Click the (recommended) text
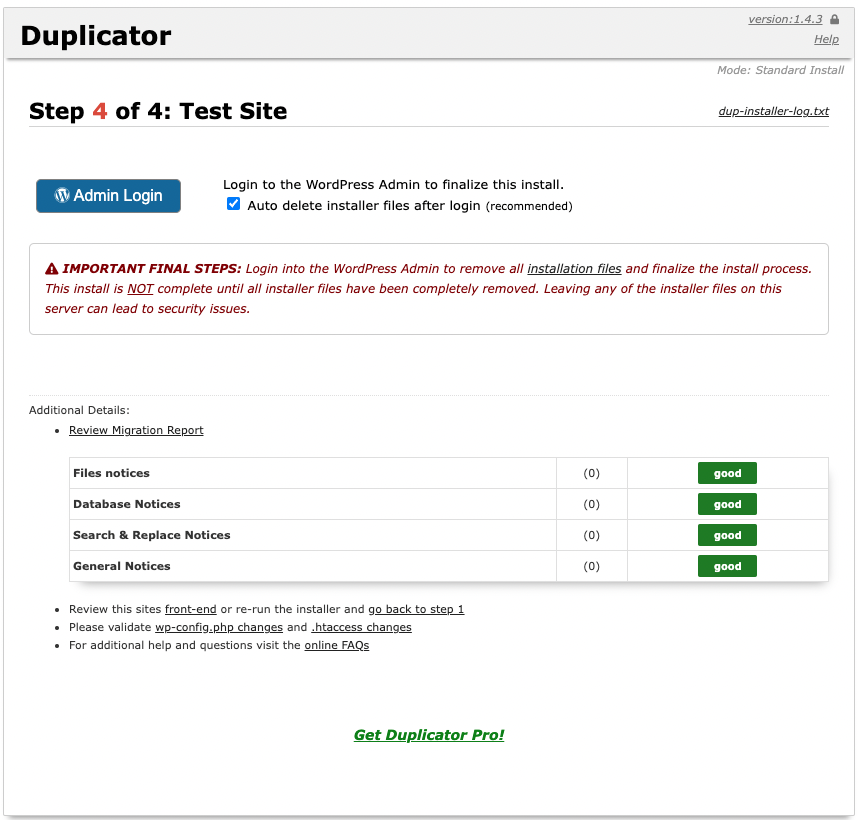Viewport: 858px width, 820px height. [x=529, y=206]
